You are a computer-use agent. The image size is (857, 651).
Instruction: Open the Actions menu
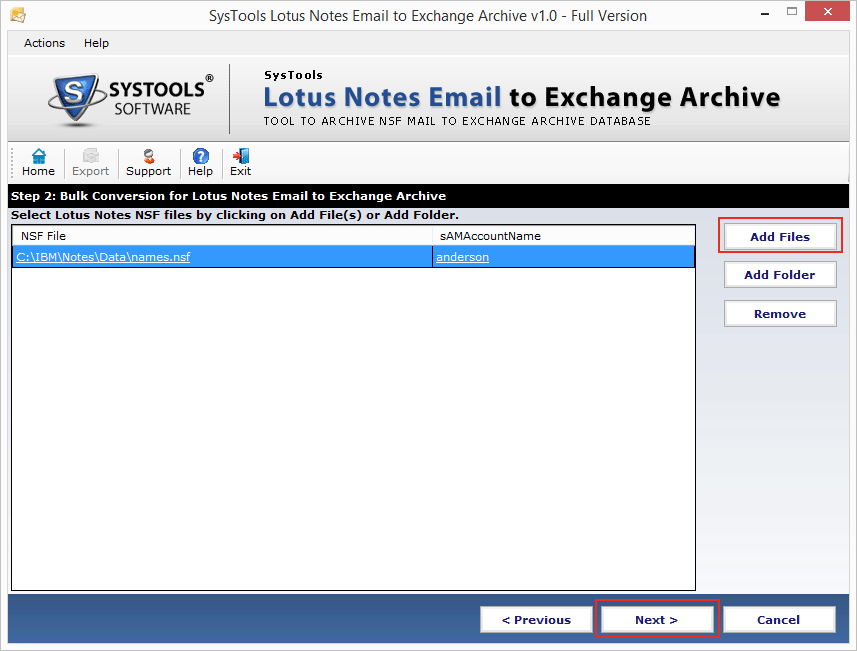44,43
